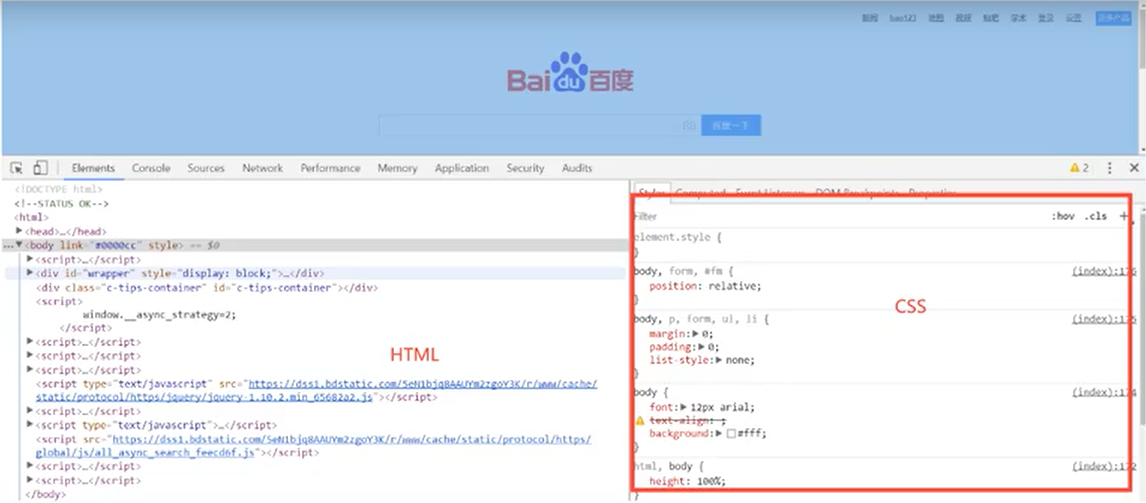Click the warning icon beside text-align
The width and height of the screenshot is (1146, 503).
[x=640, y=420]
